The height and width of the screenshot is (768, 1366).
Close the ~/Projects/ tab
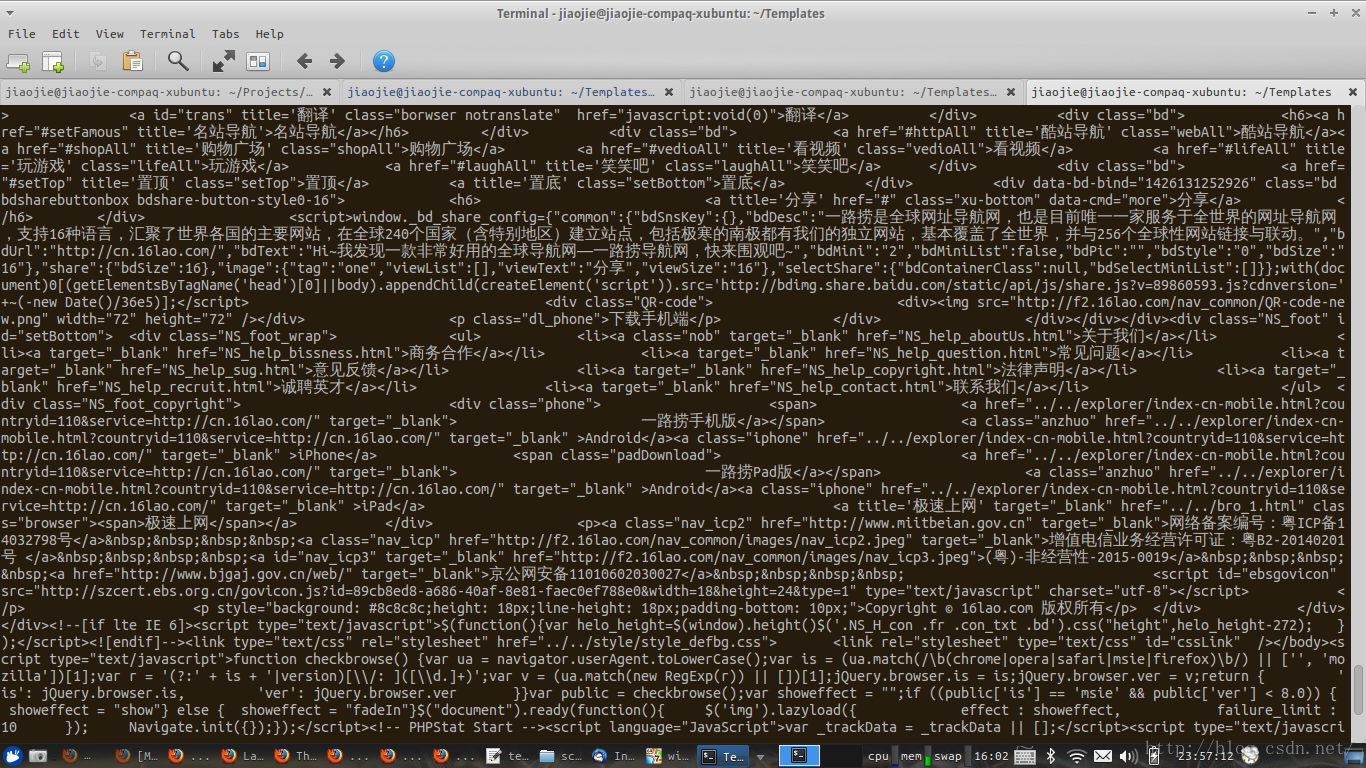tap(328, 92)
